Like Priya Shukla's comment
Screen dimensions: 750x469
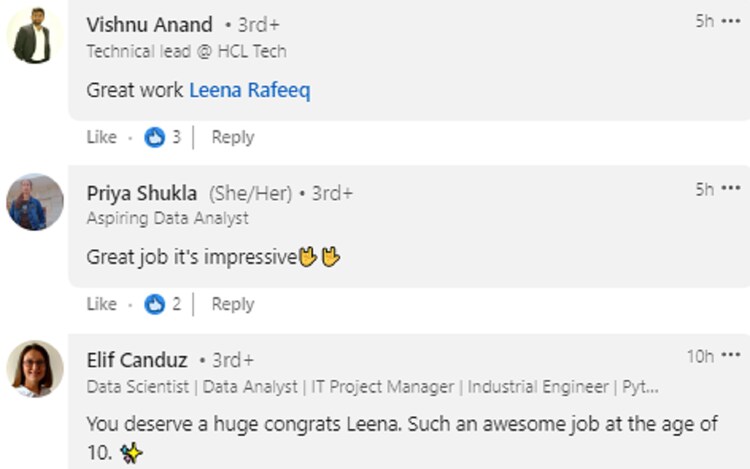101,304
